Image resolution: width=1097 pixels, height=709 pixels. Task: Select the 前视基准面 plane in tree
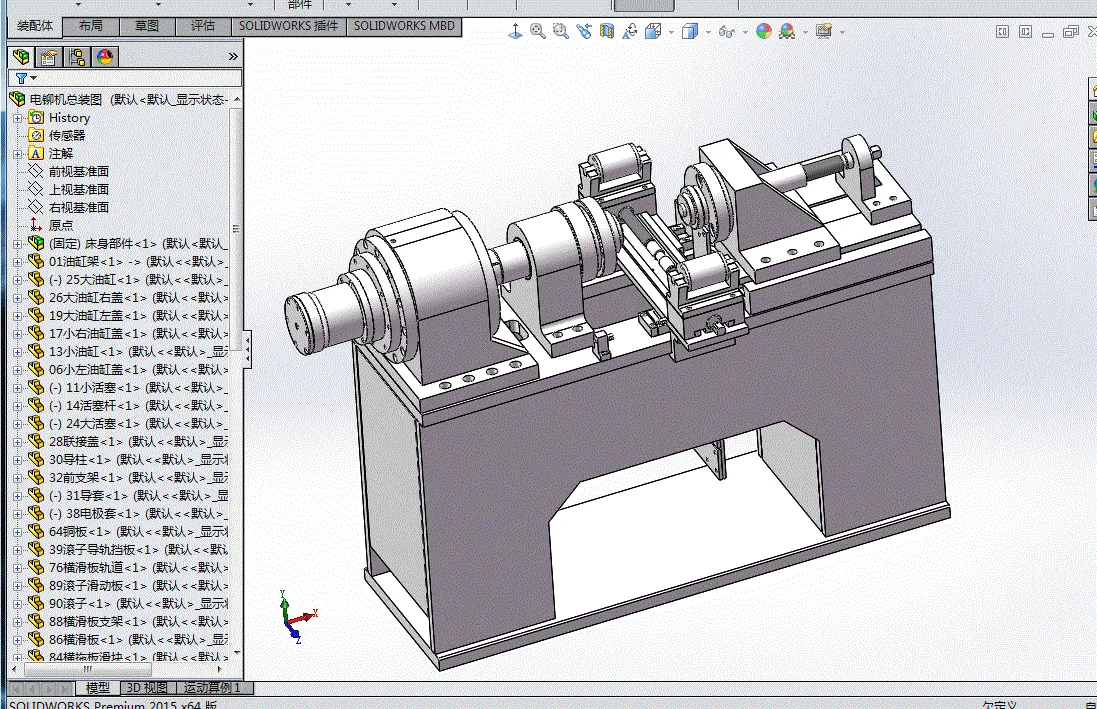click(78, 172)
